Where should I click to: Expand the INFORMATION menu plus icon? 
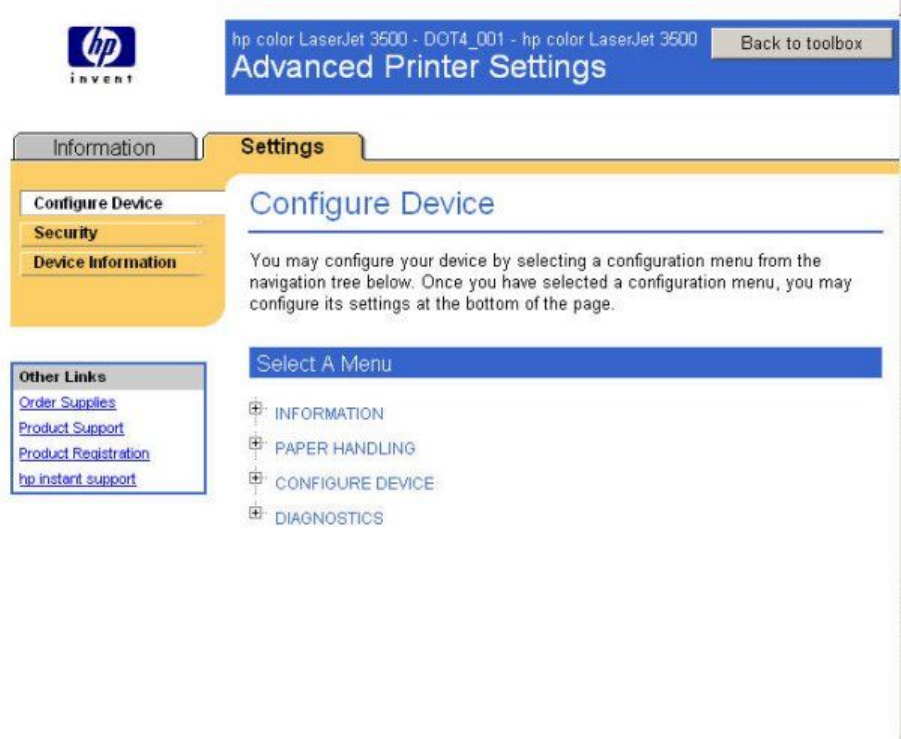tap(256, 408)
